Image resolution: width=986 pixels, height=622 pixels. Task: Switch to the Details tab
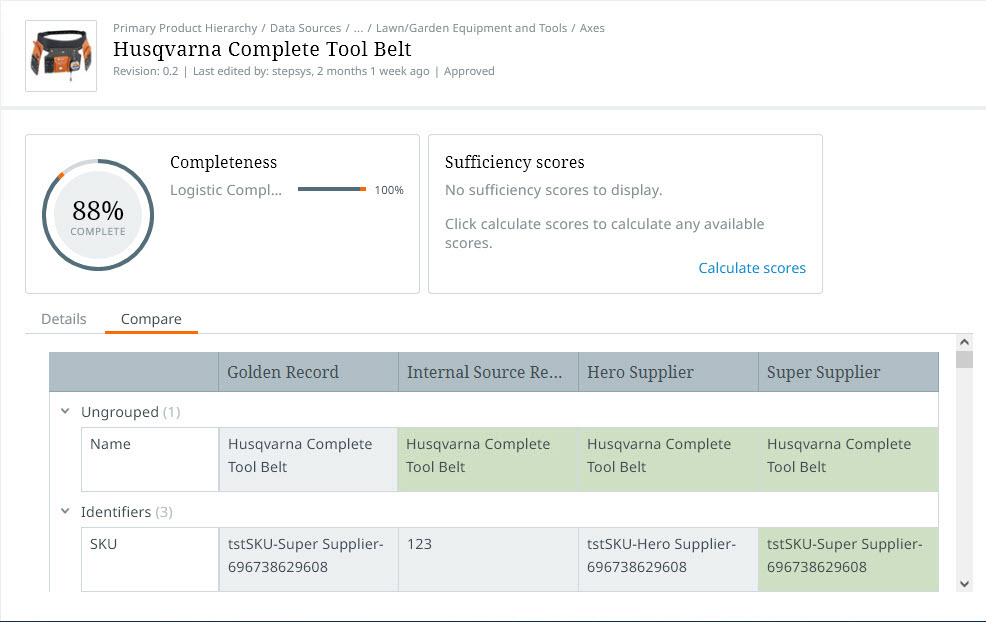pos(64,319)
